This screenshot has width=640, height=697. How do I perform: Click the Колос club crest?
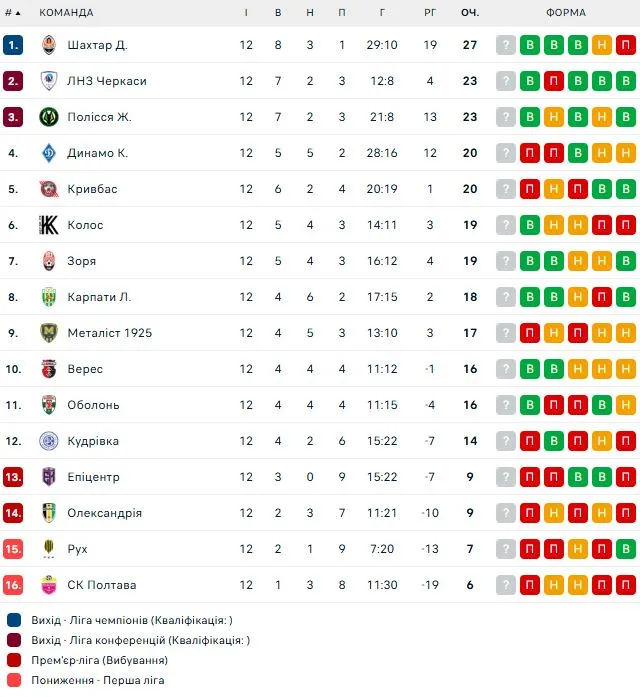point(49,225)
